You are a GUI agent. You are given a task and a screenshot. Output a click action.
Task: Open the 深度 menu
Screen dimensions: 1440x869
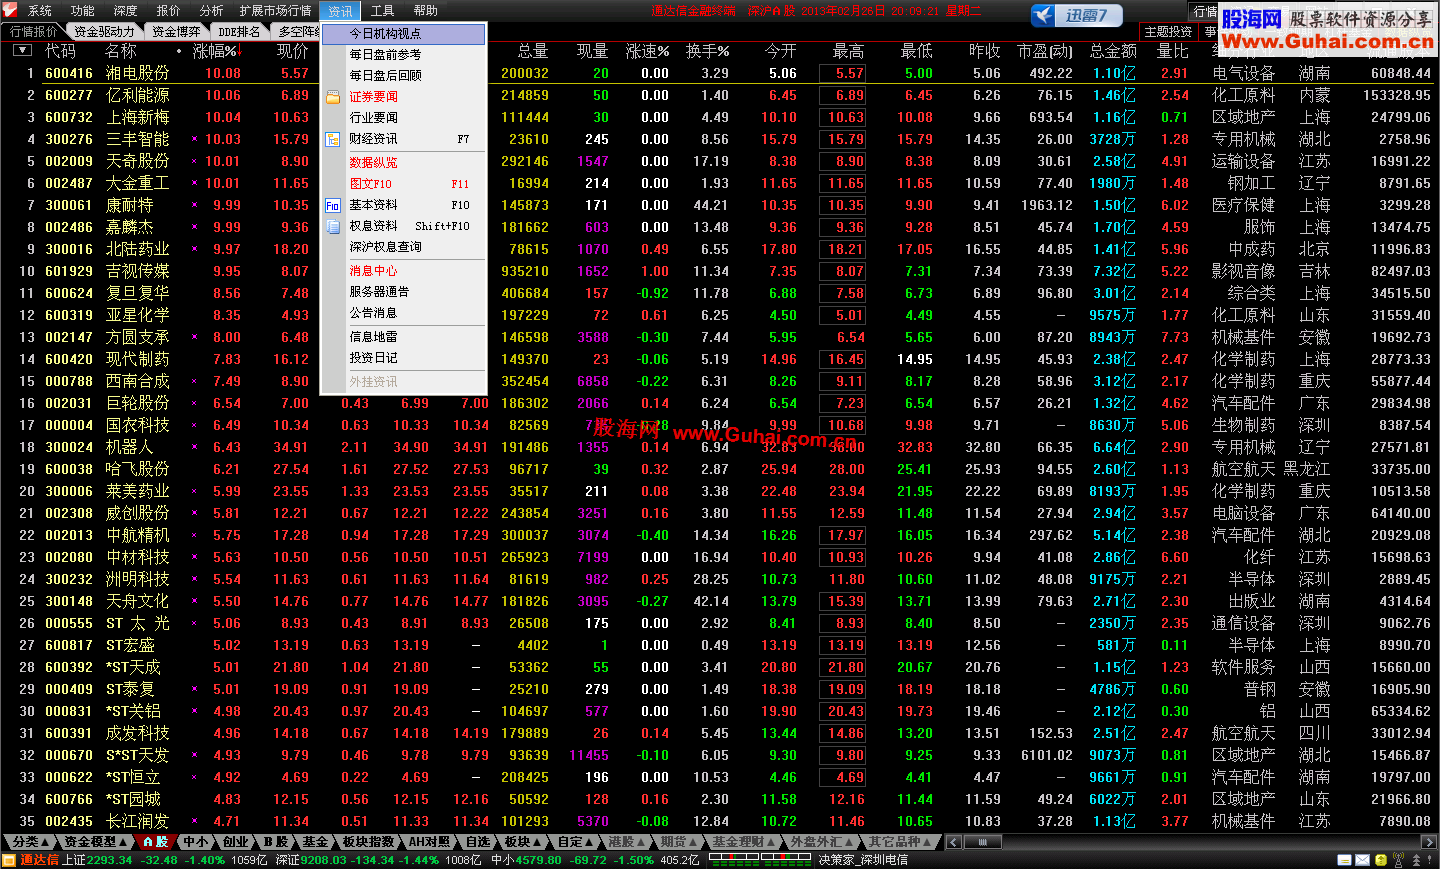point(126,11)
